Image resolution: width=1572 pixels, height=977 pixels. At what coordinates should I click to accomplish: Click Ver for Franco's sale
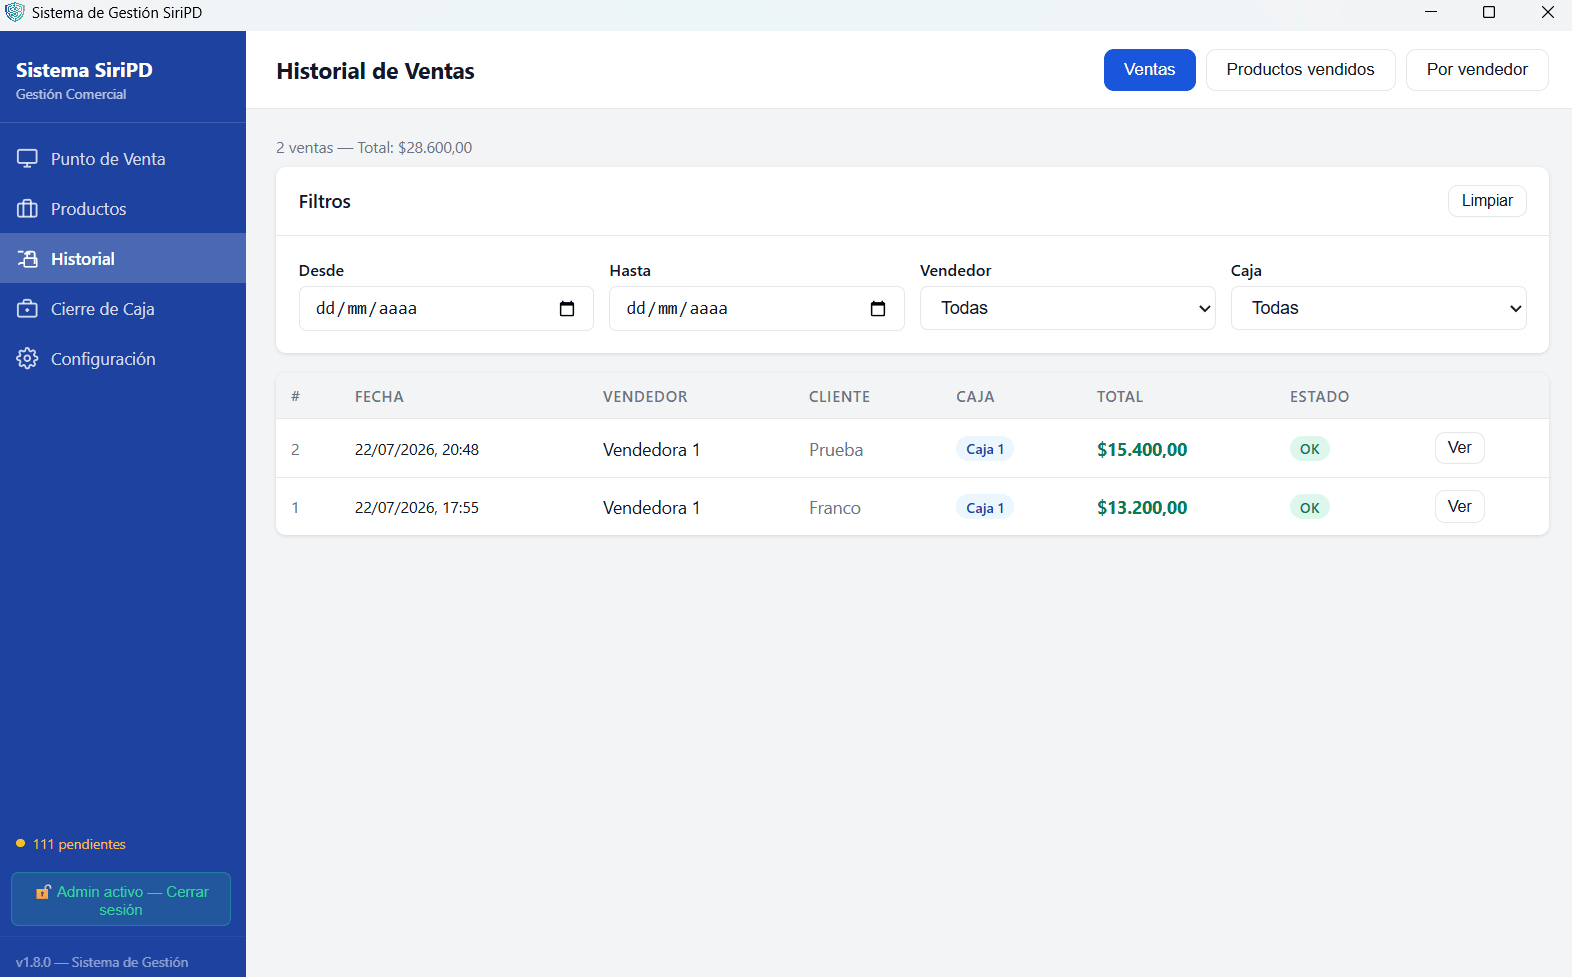click(1460, 507)
